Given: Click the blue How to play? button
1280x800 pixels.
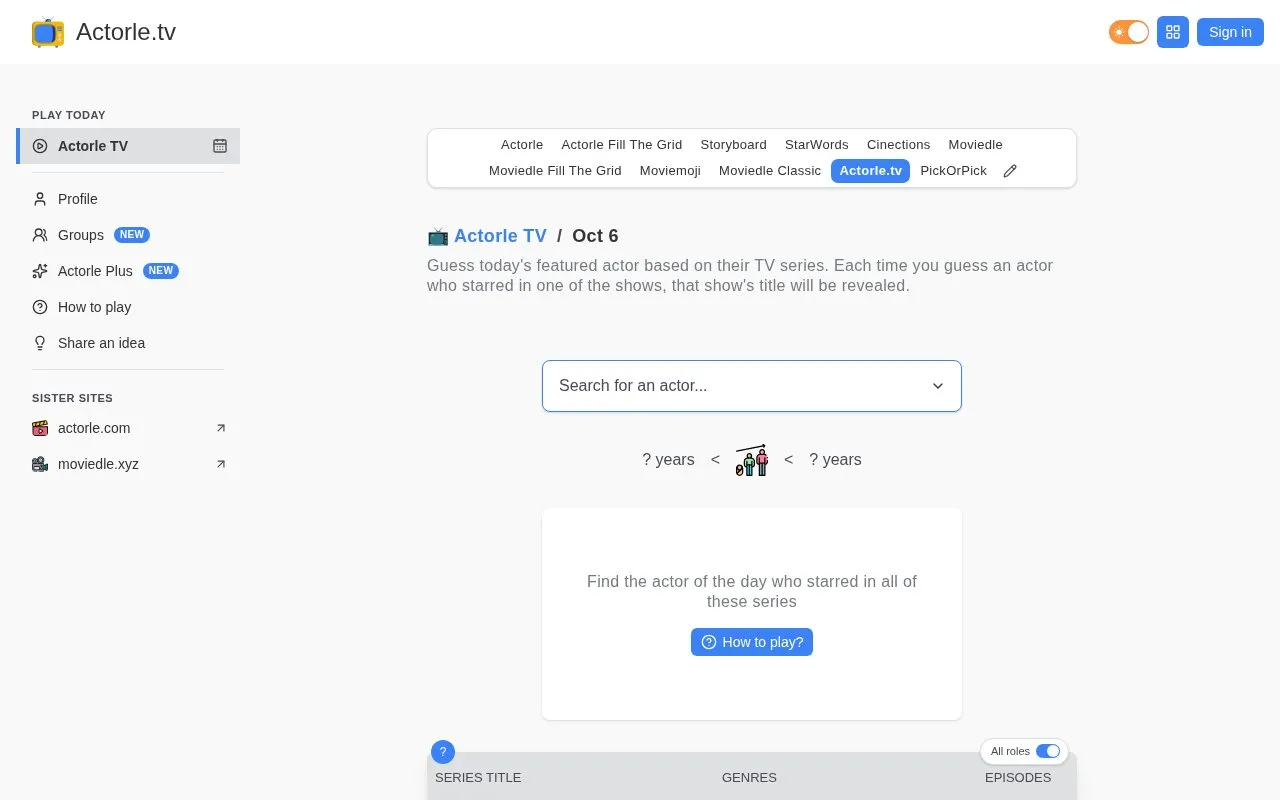Looking at the screenshot, I should tap(752, 642).
